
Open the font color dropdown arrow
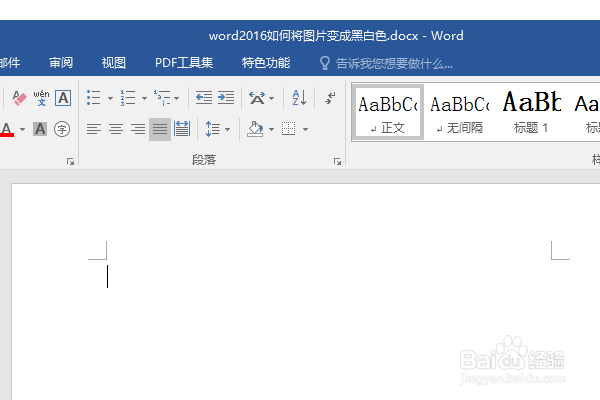[x=23, y=129]
